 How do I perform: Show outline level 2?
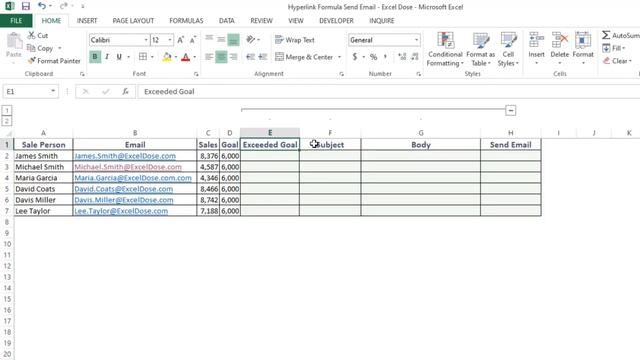(x=7, y=121)
